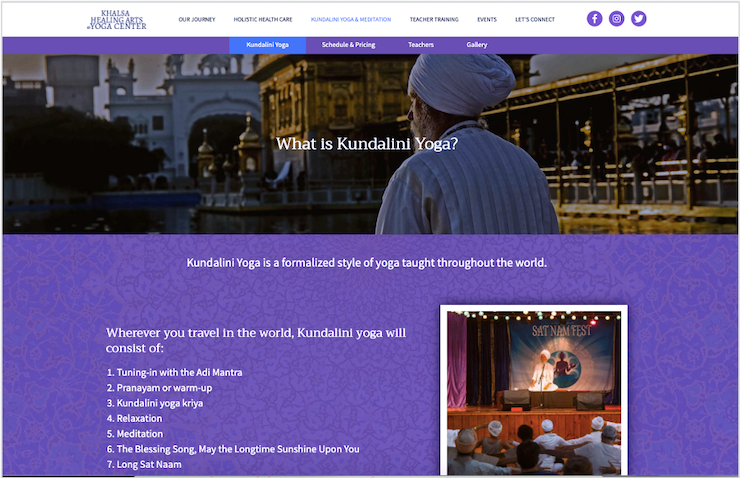This screenshot has width=740, height=478.
Task: Open the Let's Connect menu
Action: click(535, 19)
